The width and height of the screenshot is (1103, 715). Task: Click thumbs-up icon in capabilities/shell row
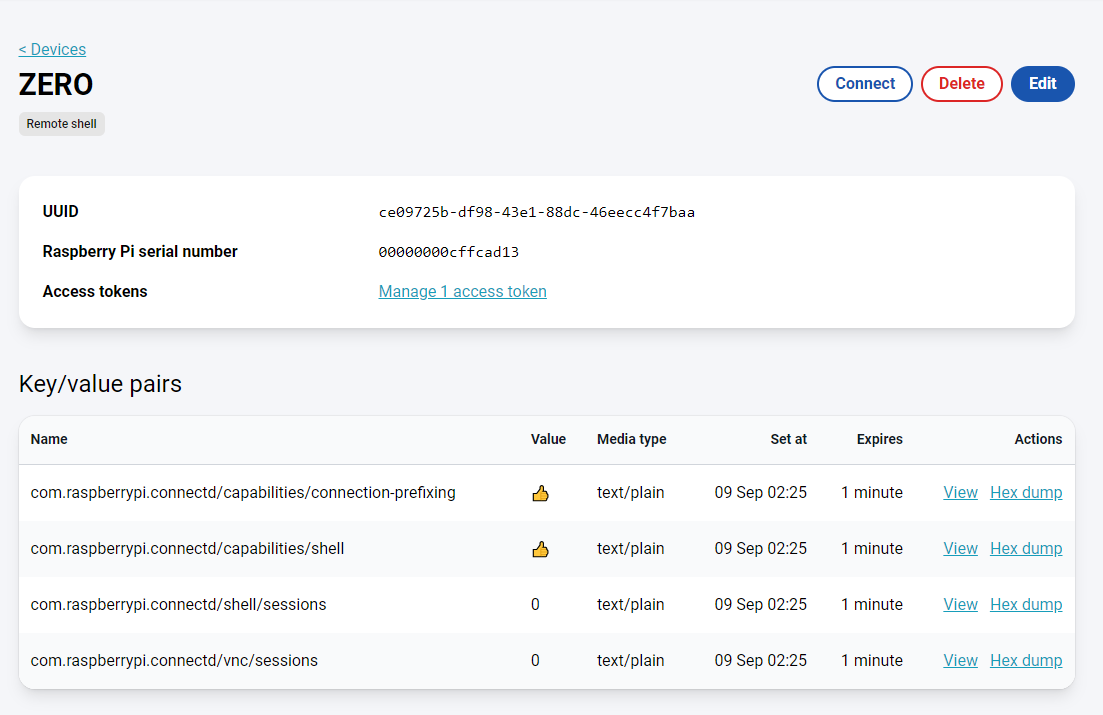coord(540,549)
